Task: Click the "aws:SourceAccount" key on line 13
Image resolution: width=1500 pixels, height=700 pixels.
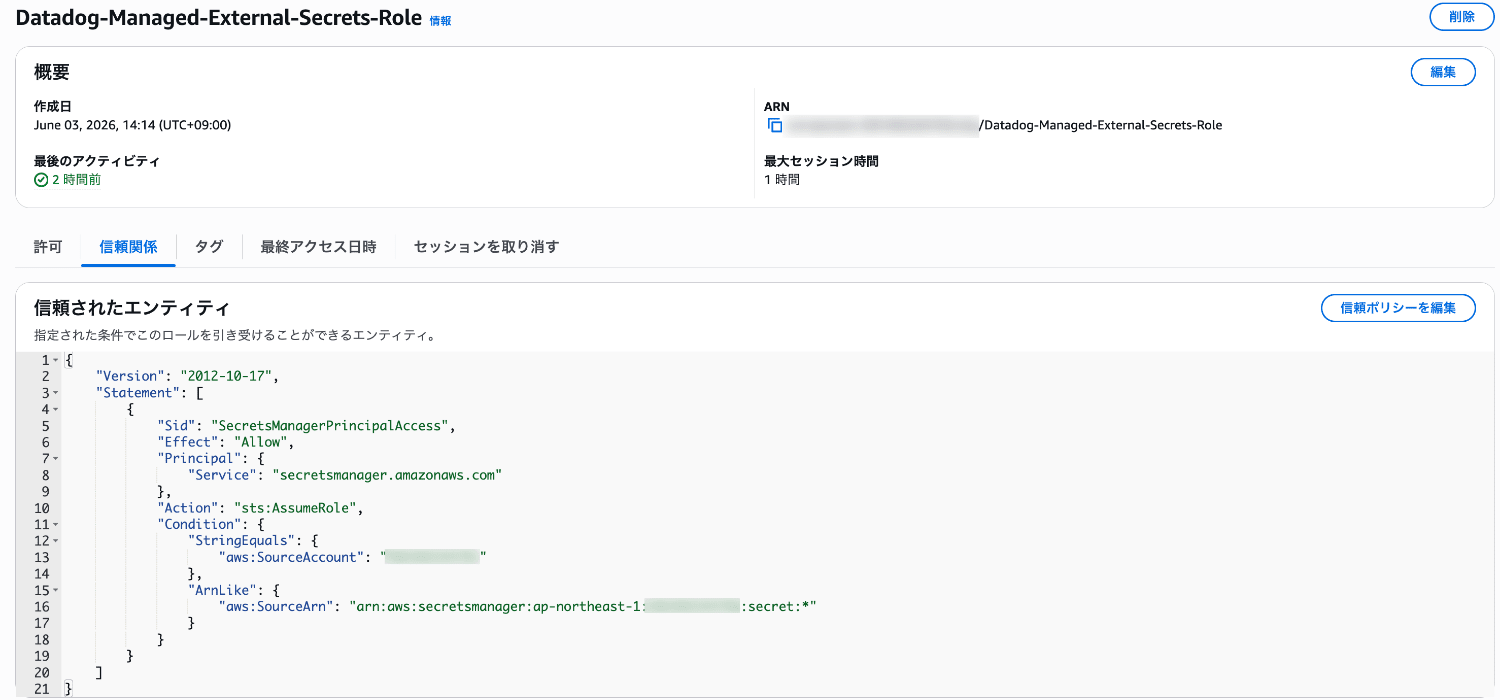Action: pyautogui.click(x=291, y=558)
